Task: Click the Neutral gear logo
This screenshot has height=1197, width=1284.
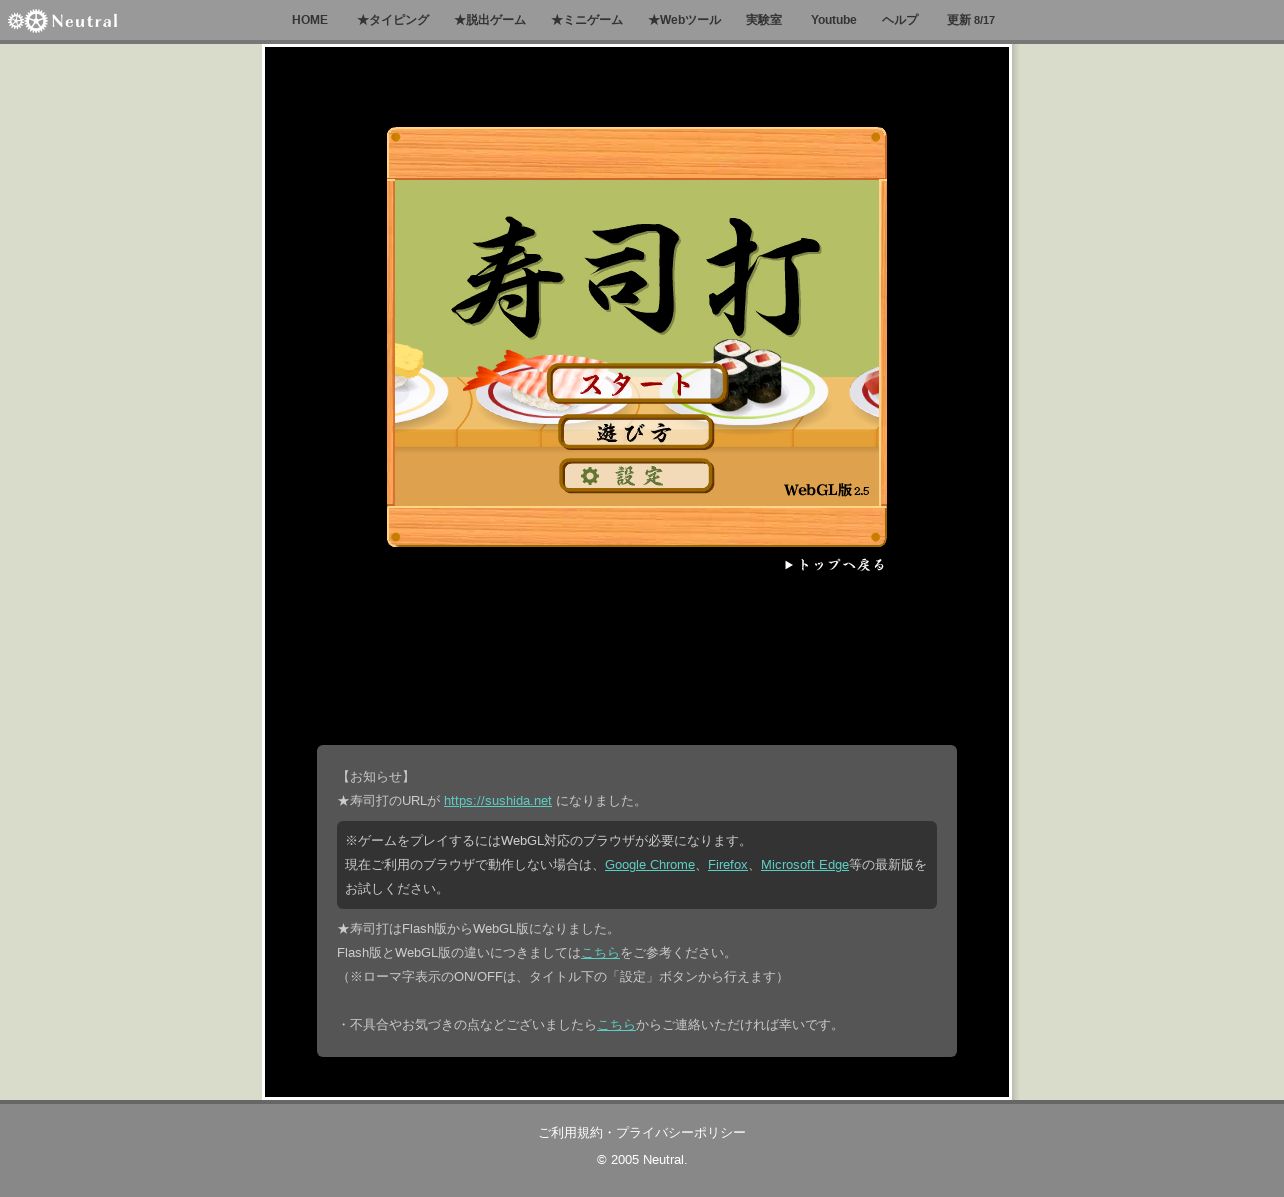Action: 62,21
